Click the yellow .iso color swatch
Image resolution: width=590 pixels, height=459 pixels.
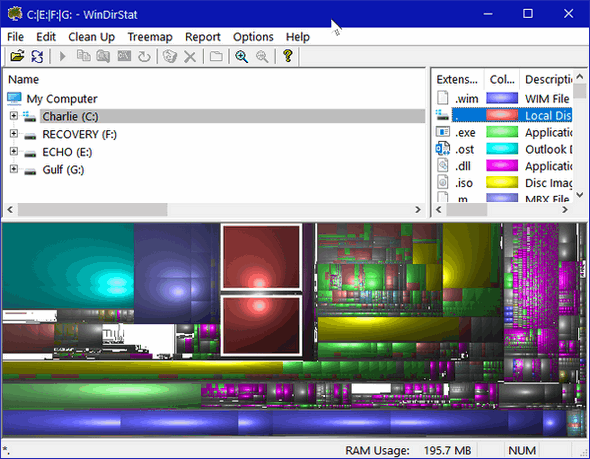coord(502,182)
